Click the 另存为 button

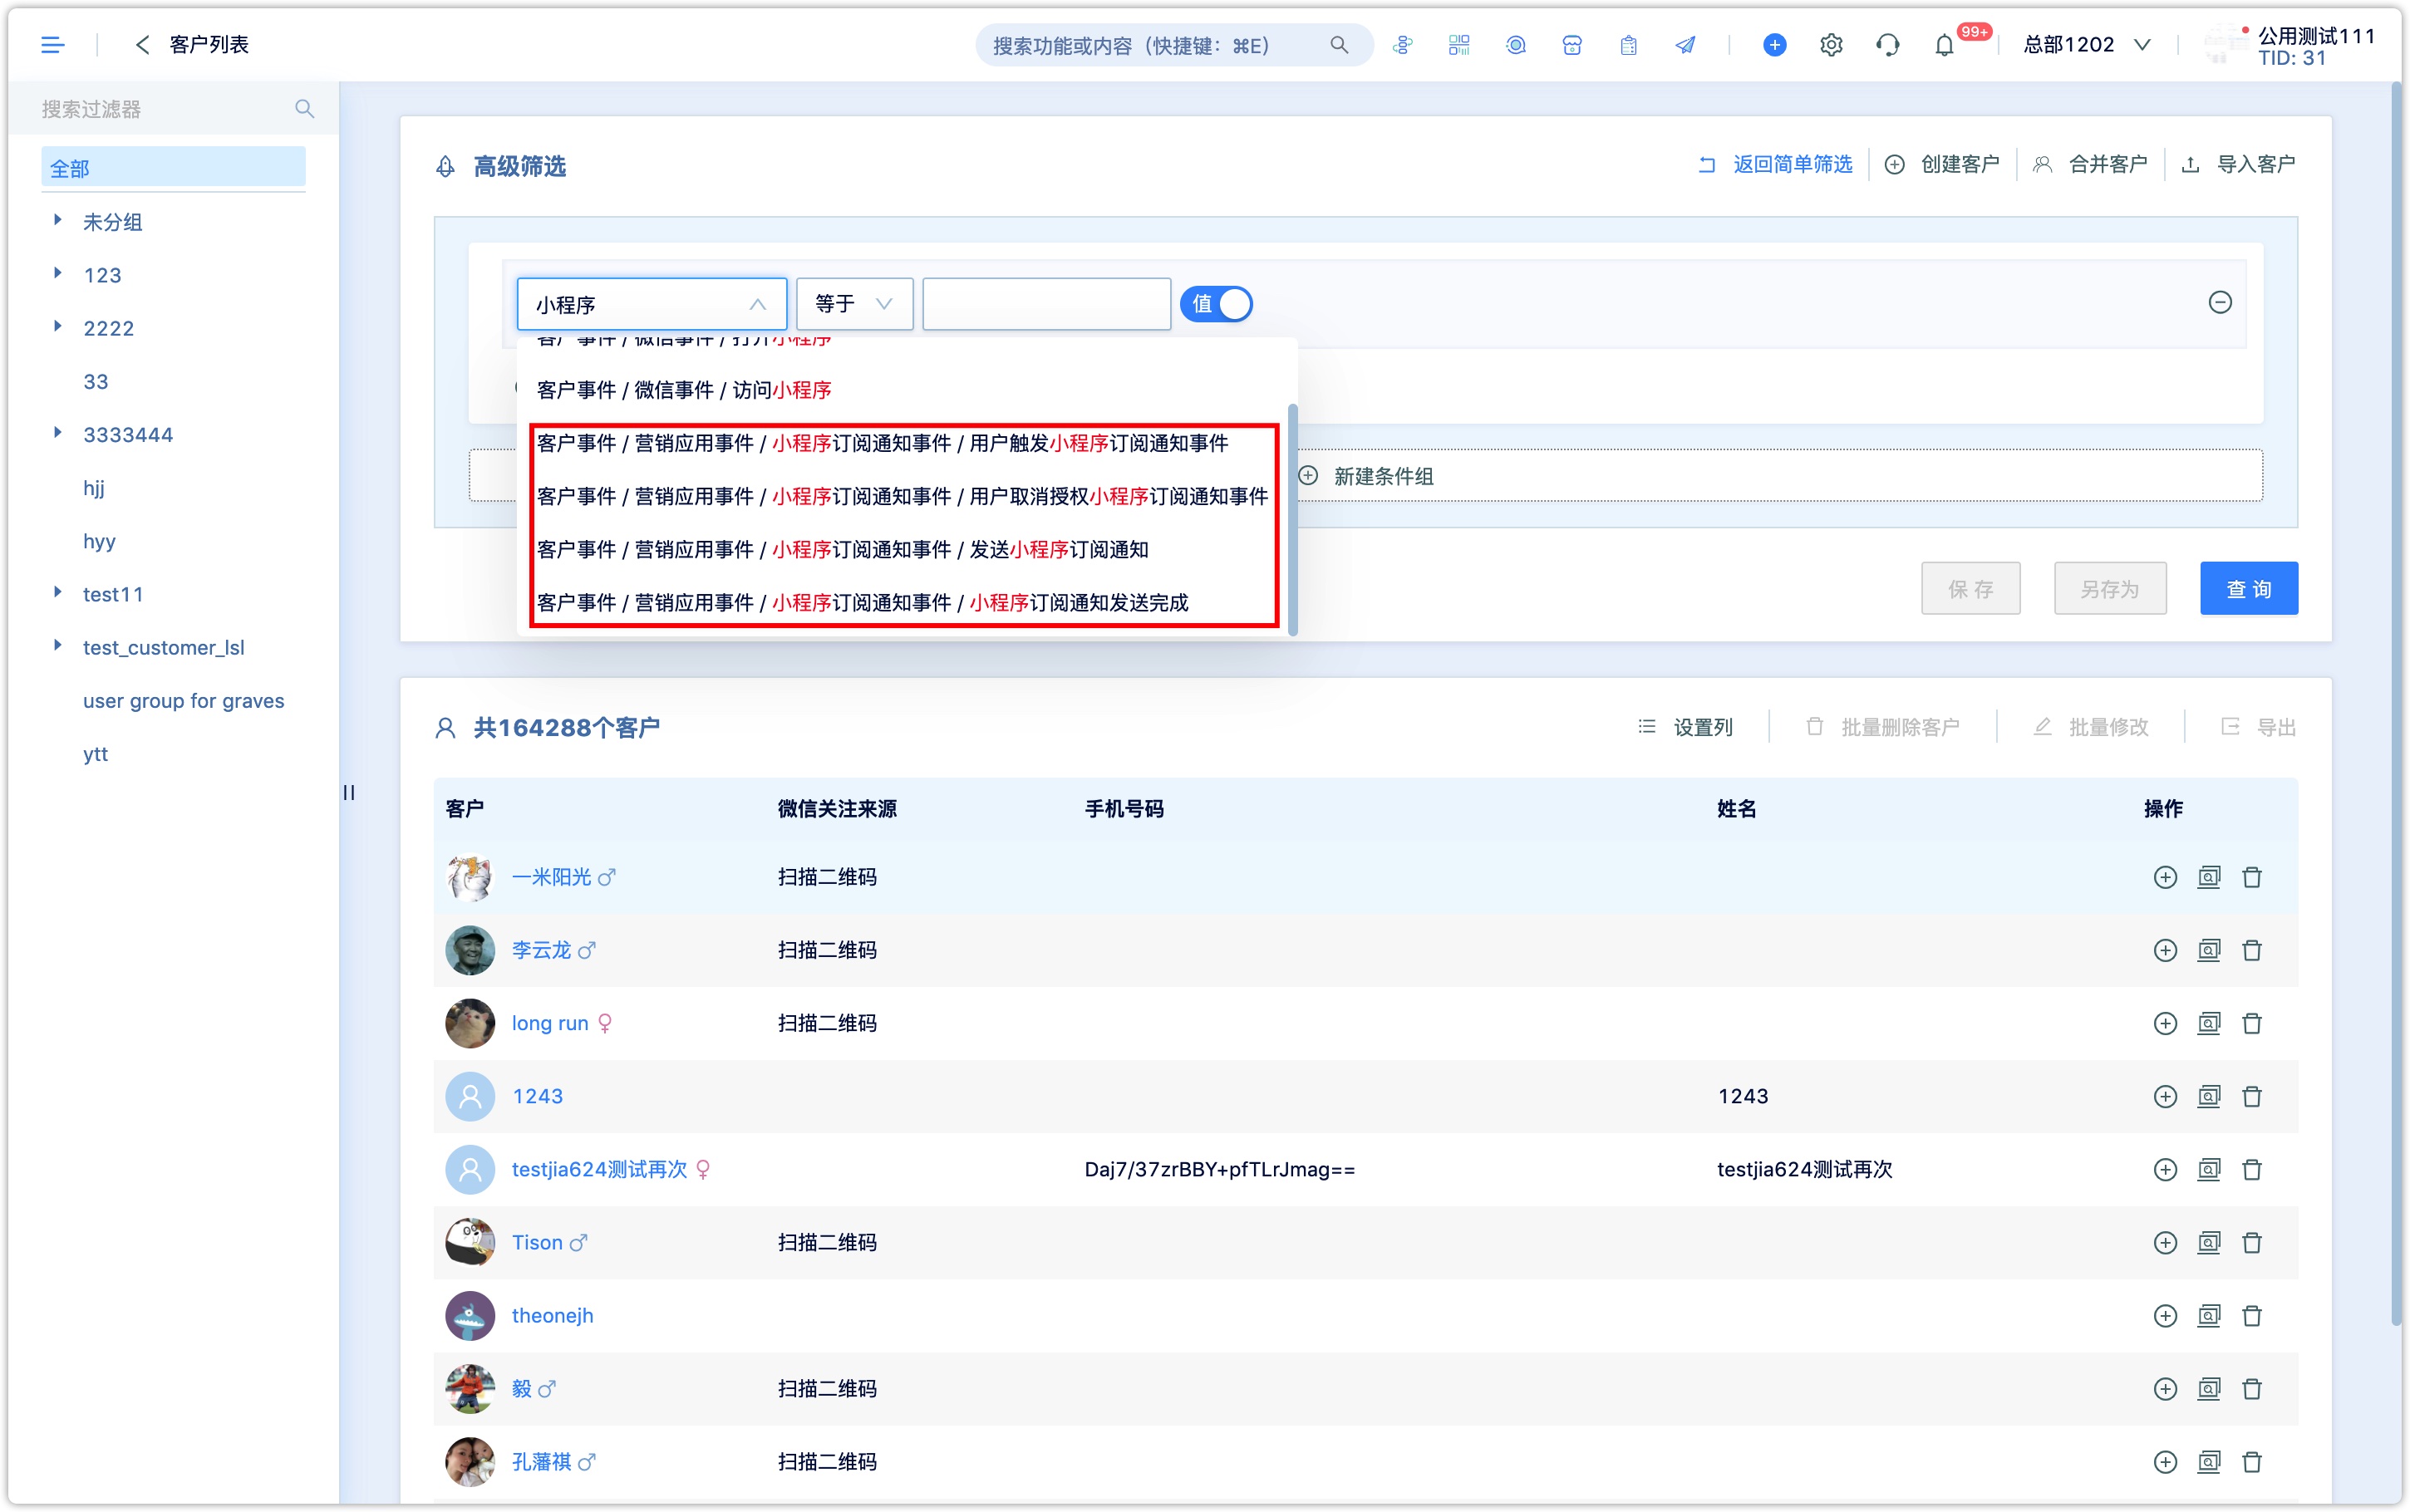[x=2110, y=589]
